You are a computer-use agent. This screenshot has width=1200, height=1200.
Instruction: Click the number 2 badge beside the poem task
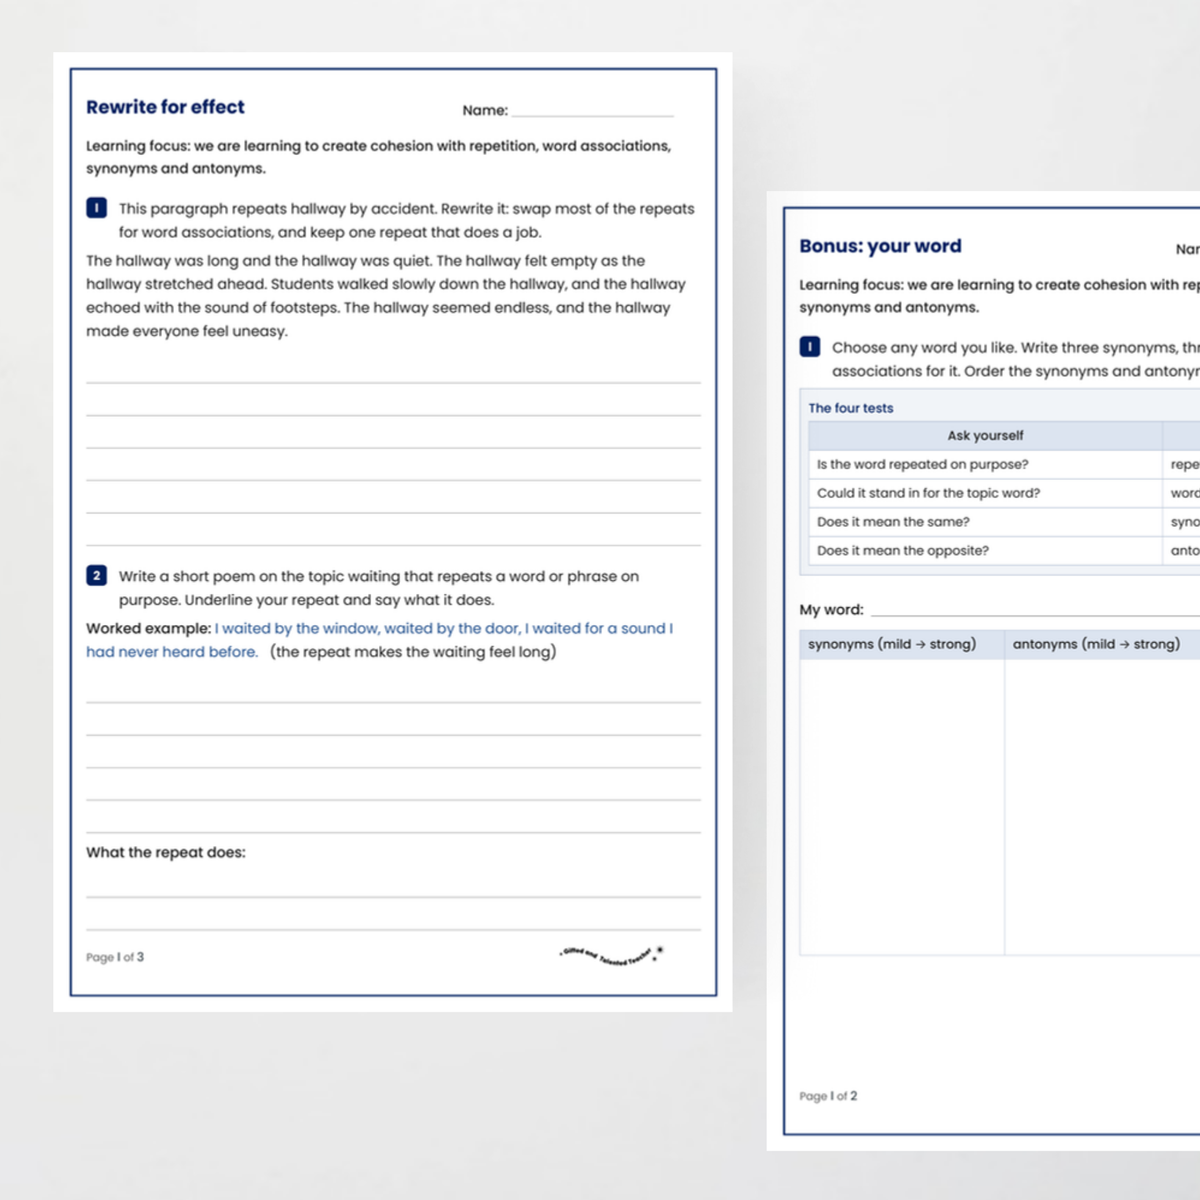coord(96,576)
